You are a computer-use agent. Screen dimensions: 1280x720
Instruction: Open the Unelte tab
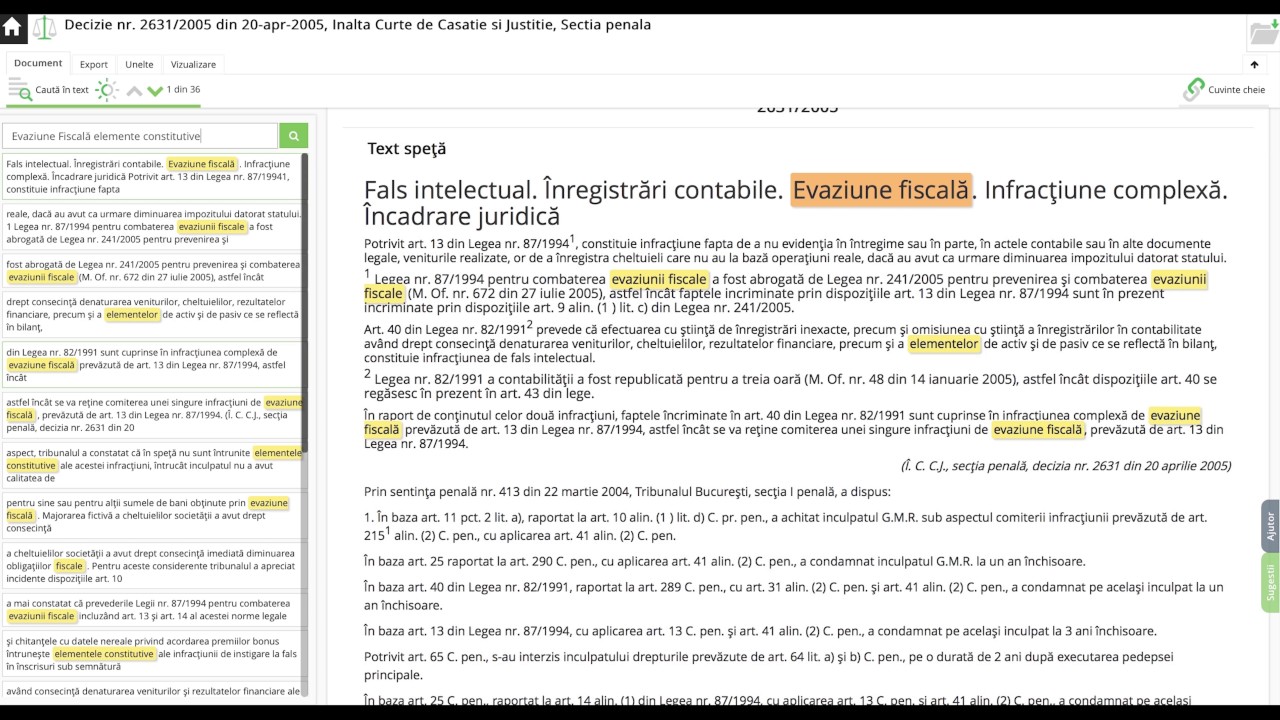tap(139, 64)
